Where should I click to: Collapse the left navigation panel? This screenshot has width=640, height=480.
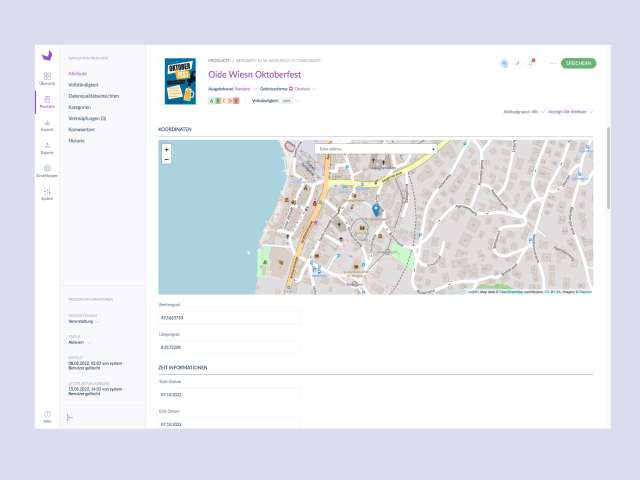tap(69, 417)
